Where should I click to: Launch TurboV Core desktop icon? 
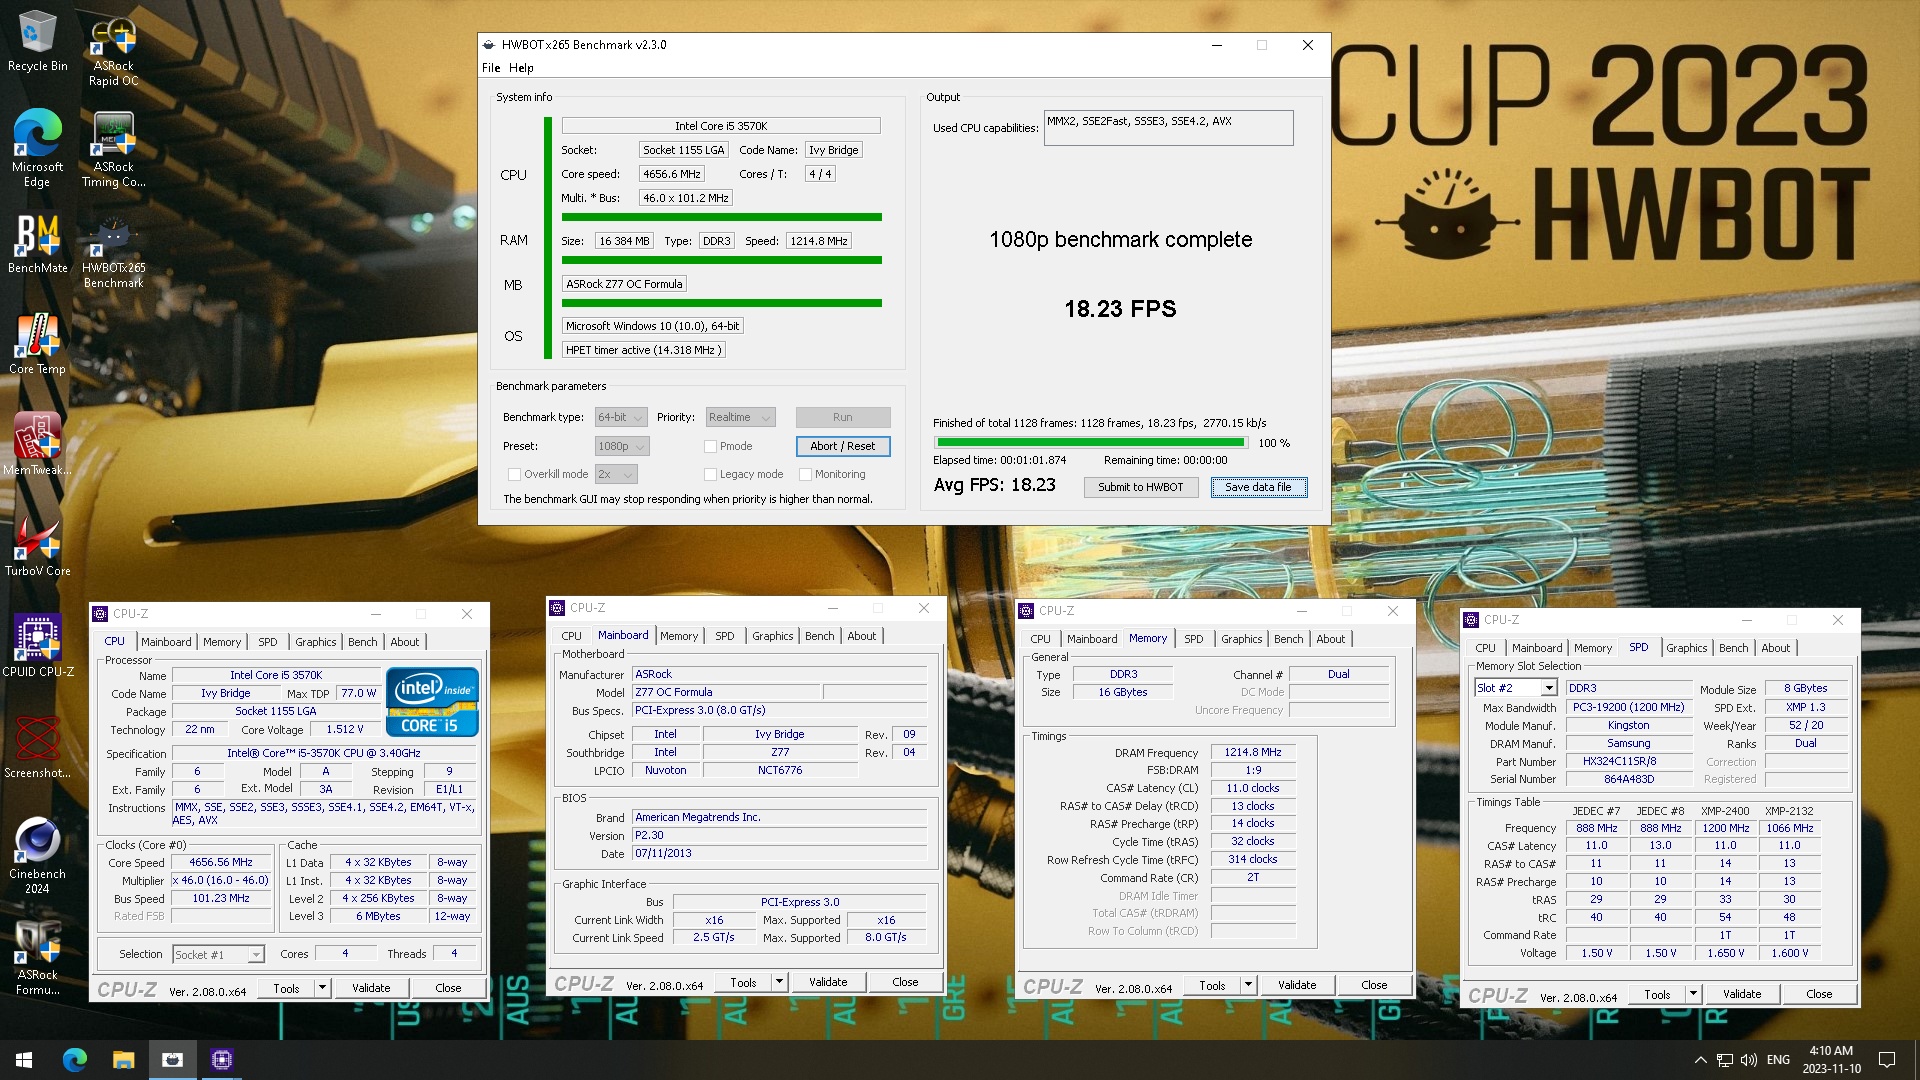tap(37, 546)
